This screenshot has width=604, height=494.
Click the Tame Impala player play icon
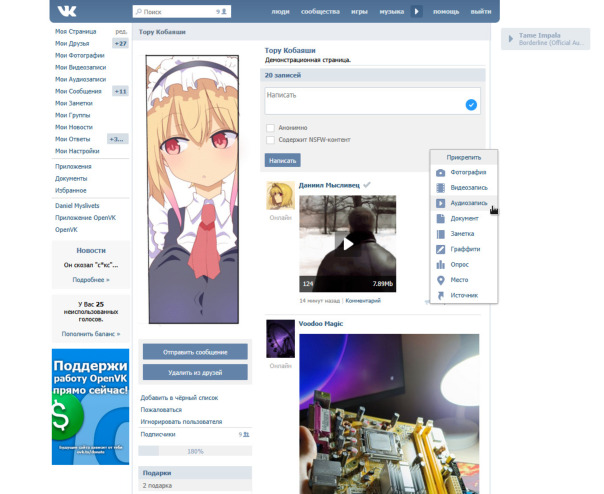coord(510,39)
